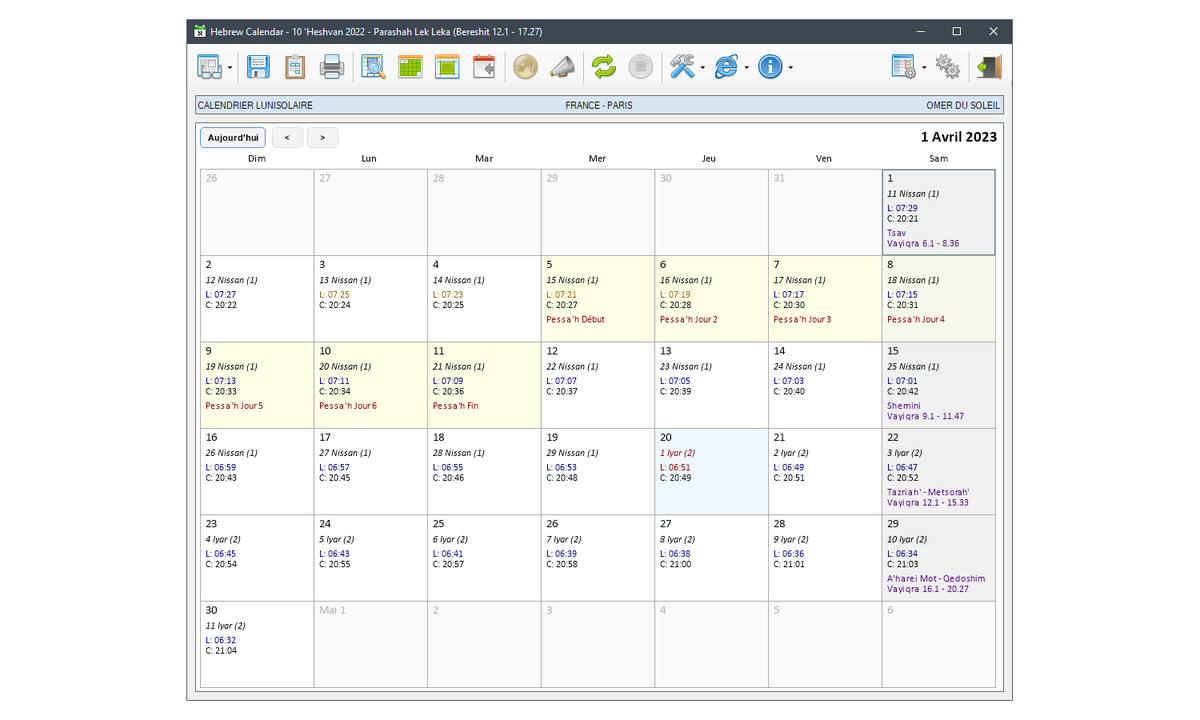Click the grey stop icon
This screenshot has height=720, width=1200.
pos(641,67)
